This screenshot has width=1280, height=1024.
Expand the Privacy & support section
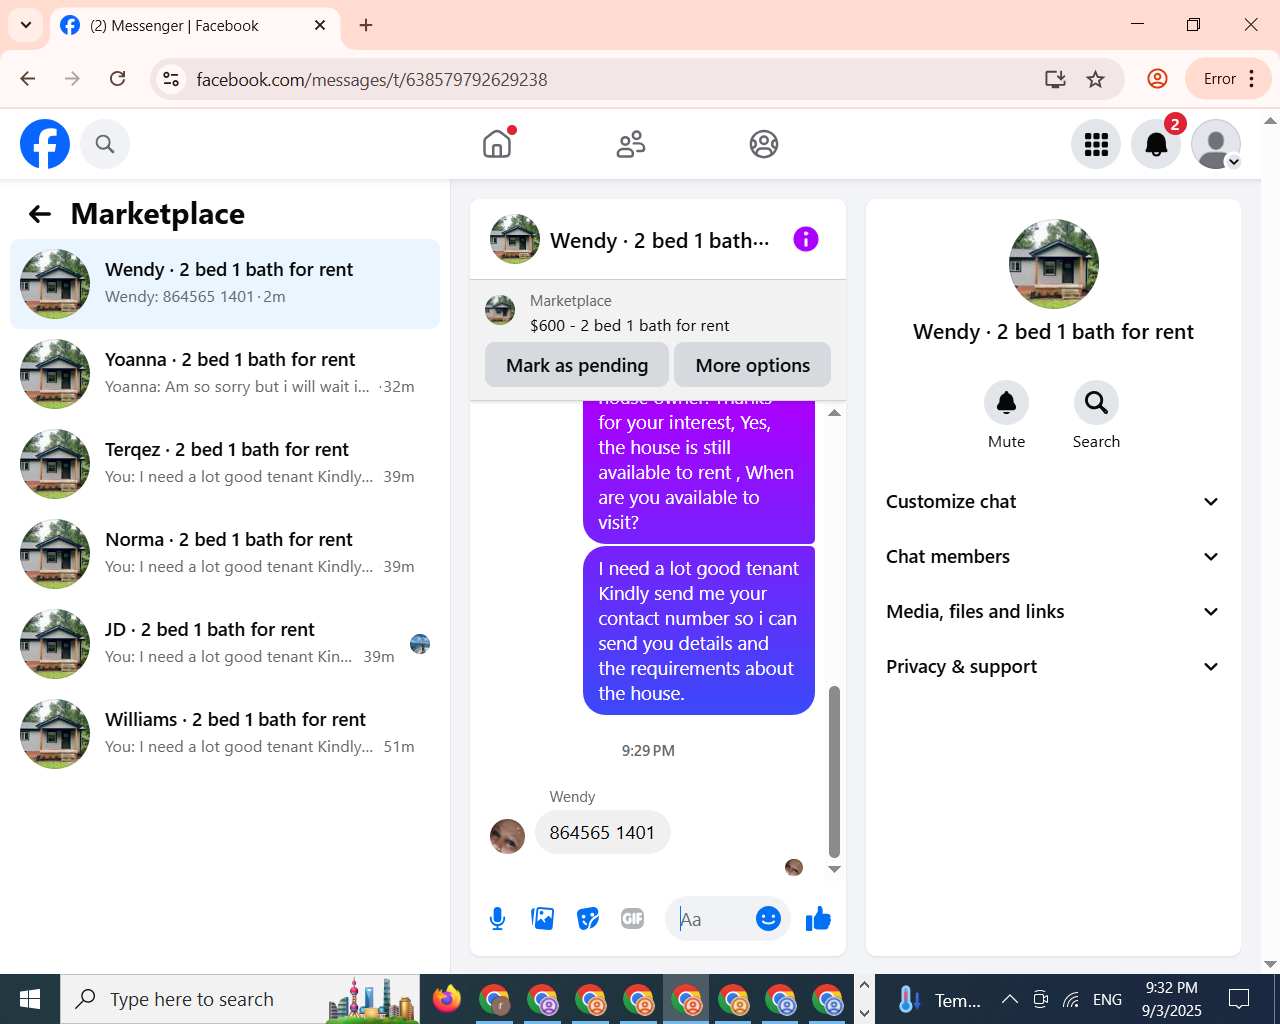click(1053, 667)
